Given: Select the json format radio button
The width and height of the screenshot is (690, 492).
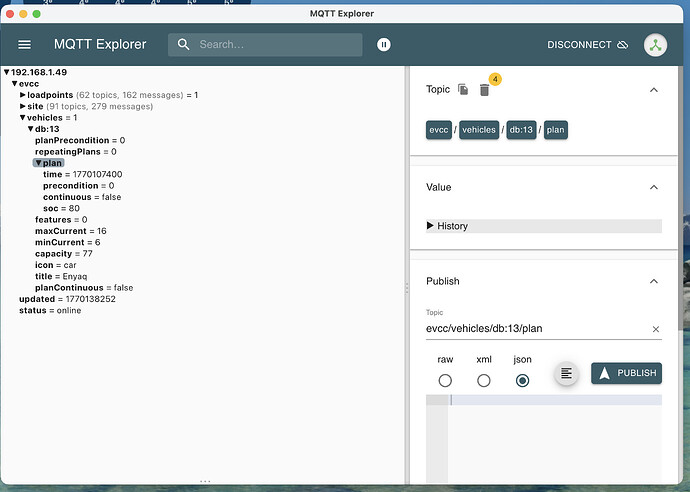Looking at the screenshot, I should click(522, 380).
